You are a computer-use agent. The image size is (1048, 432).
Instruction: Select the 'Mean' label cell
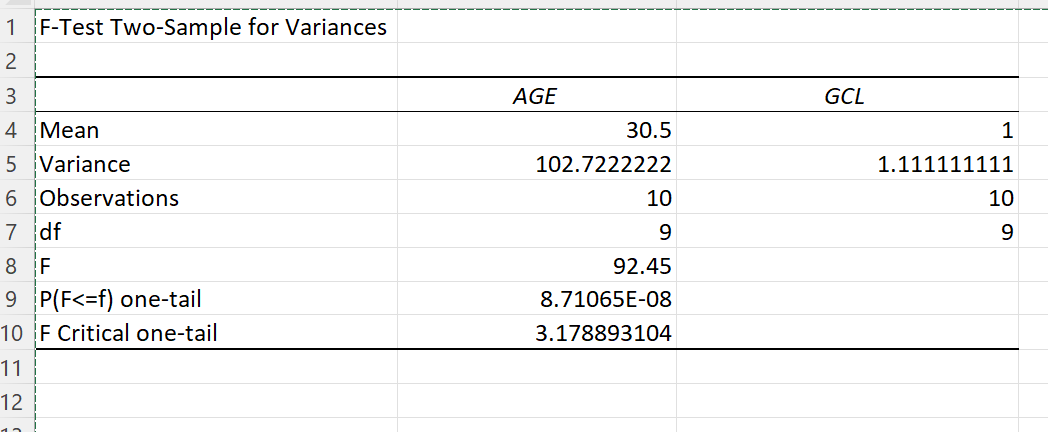pos(216,129)
